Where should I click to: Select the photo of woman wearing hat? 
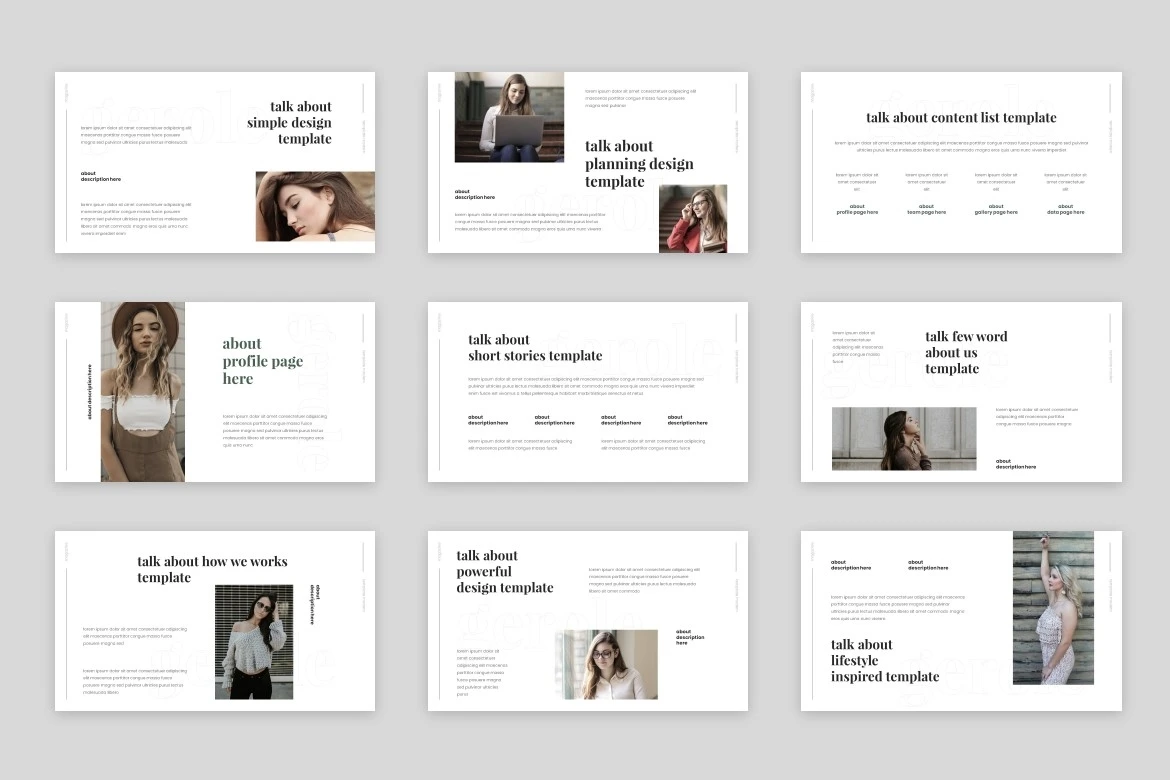[142, 391]
